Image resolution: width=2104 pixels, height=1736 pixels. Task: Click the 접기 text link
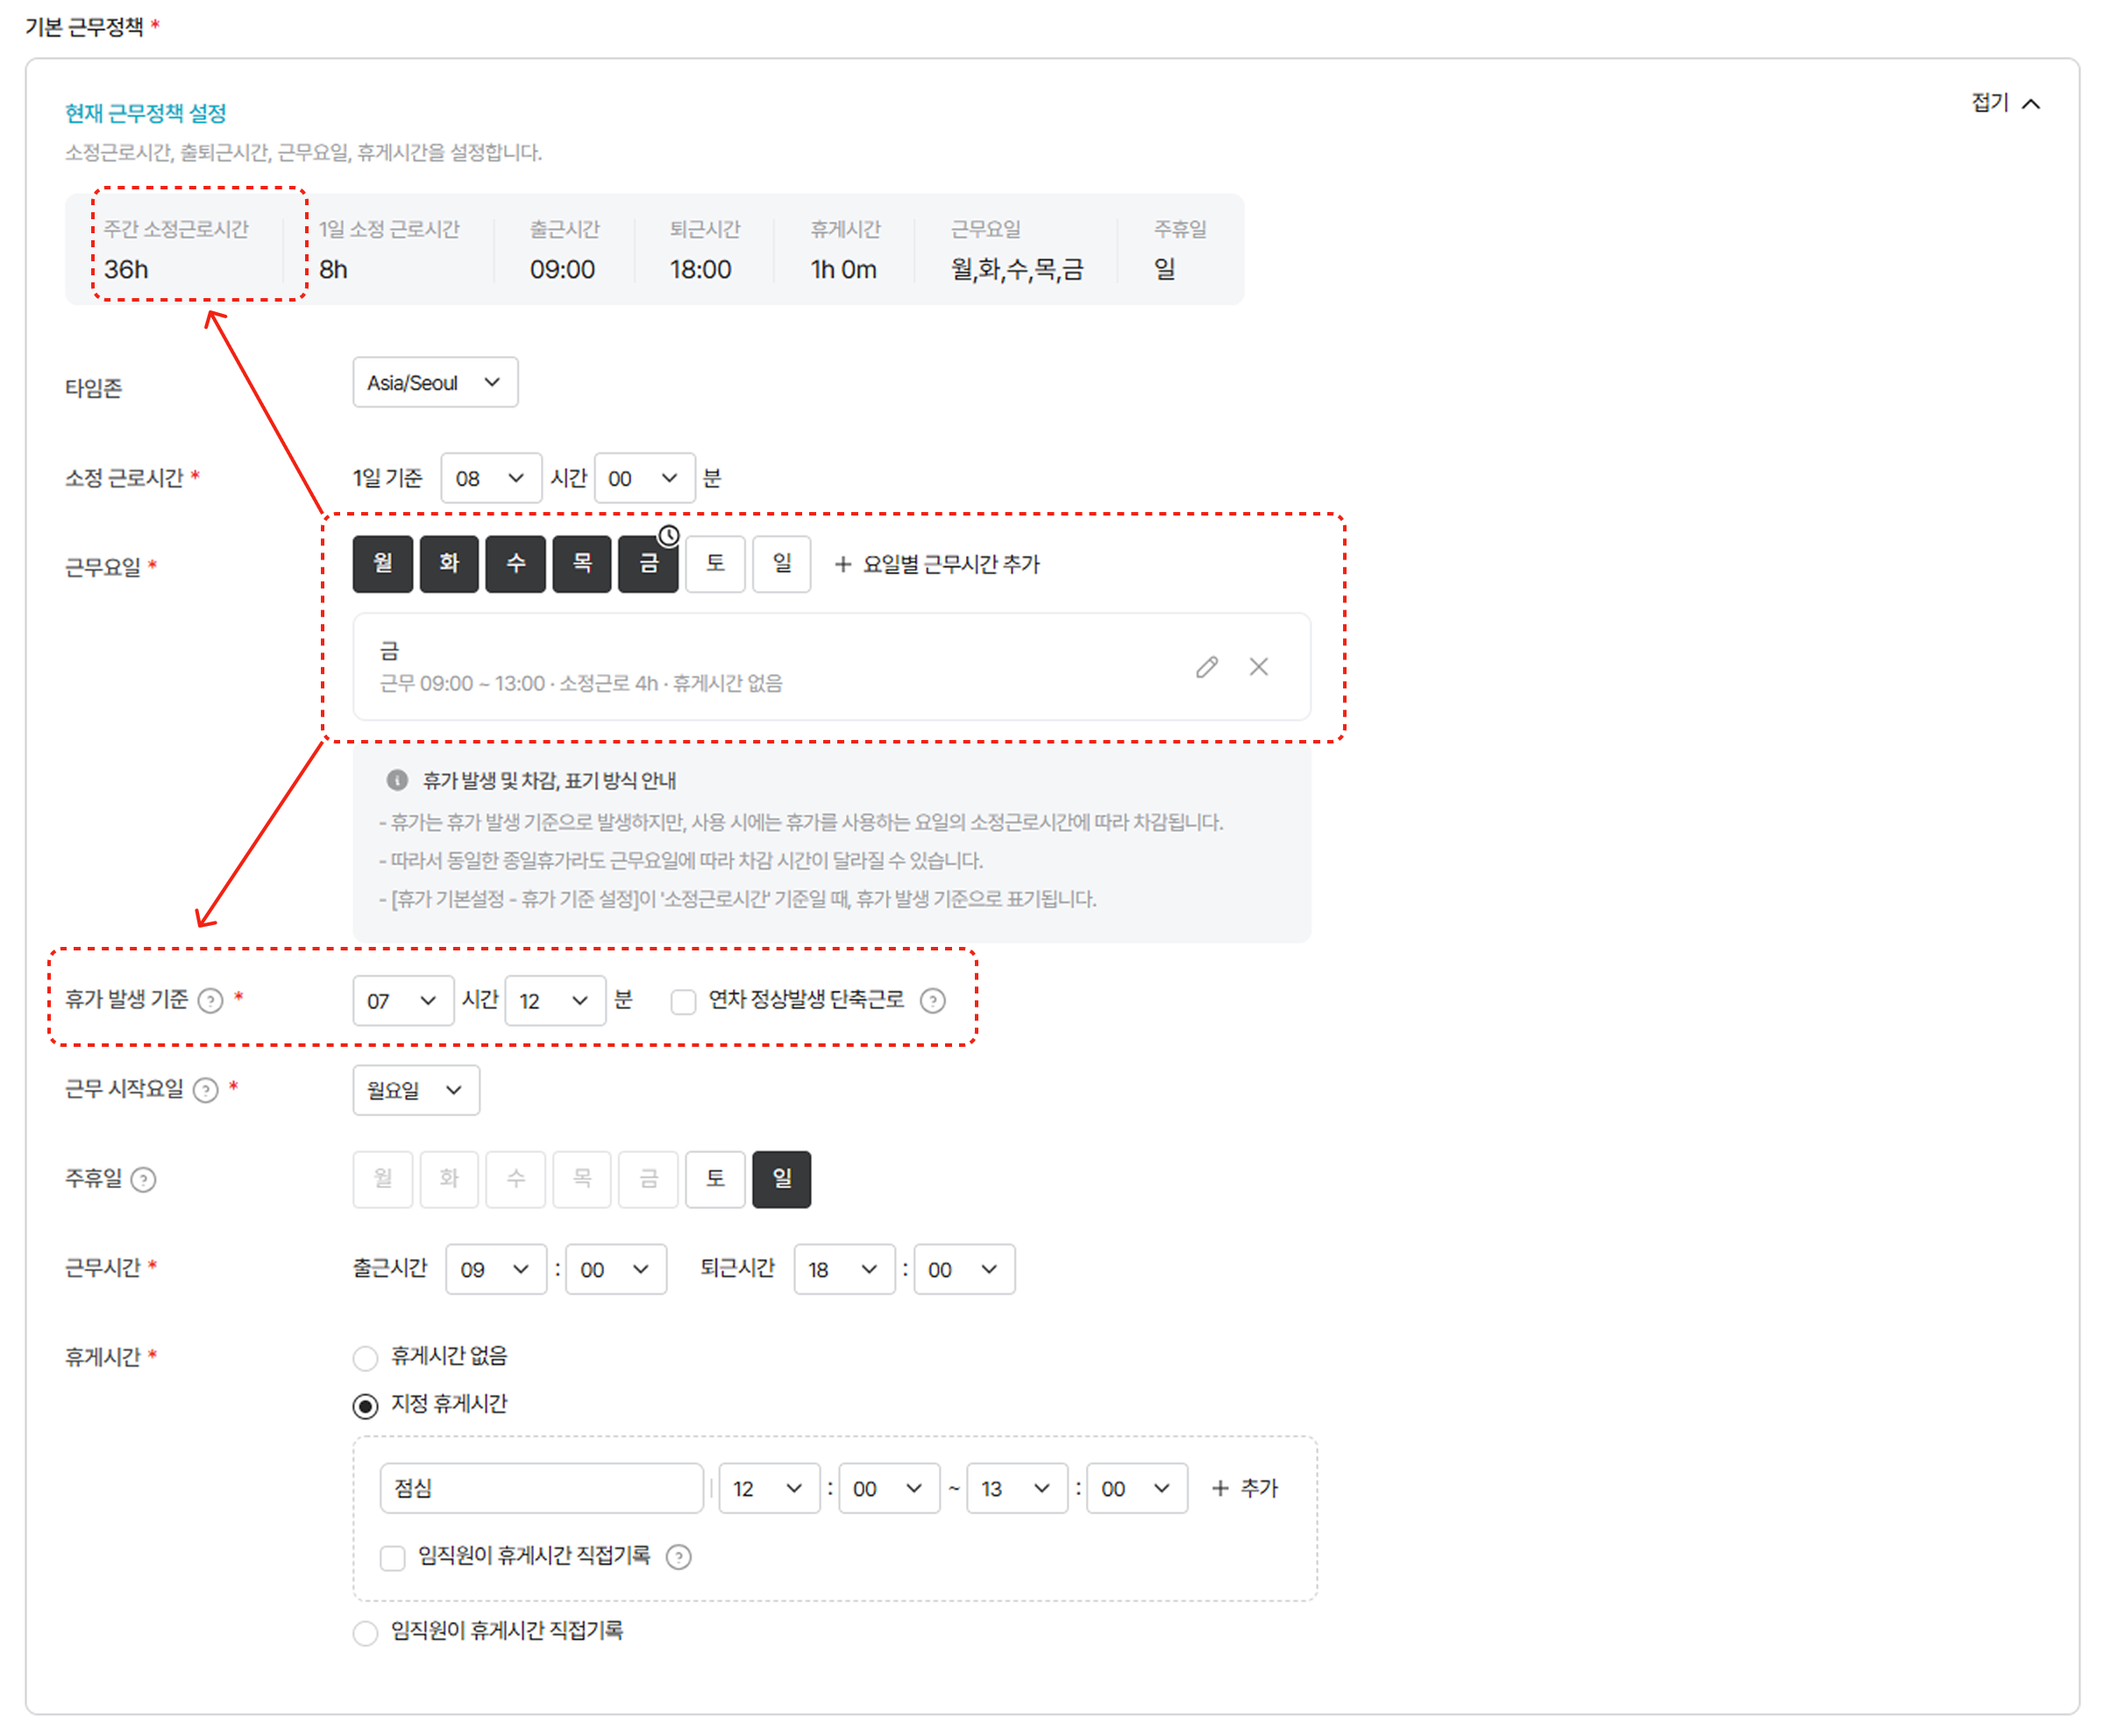(1990, 102)
